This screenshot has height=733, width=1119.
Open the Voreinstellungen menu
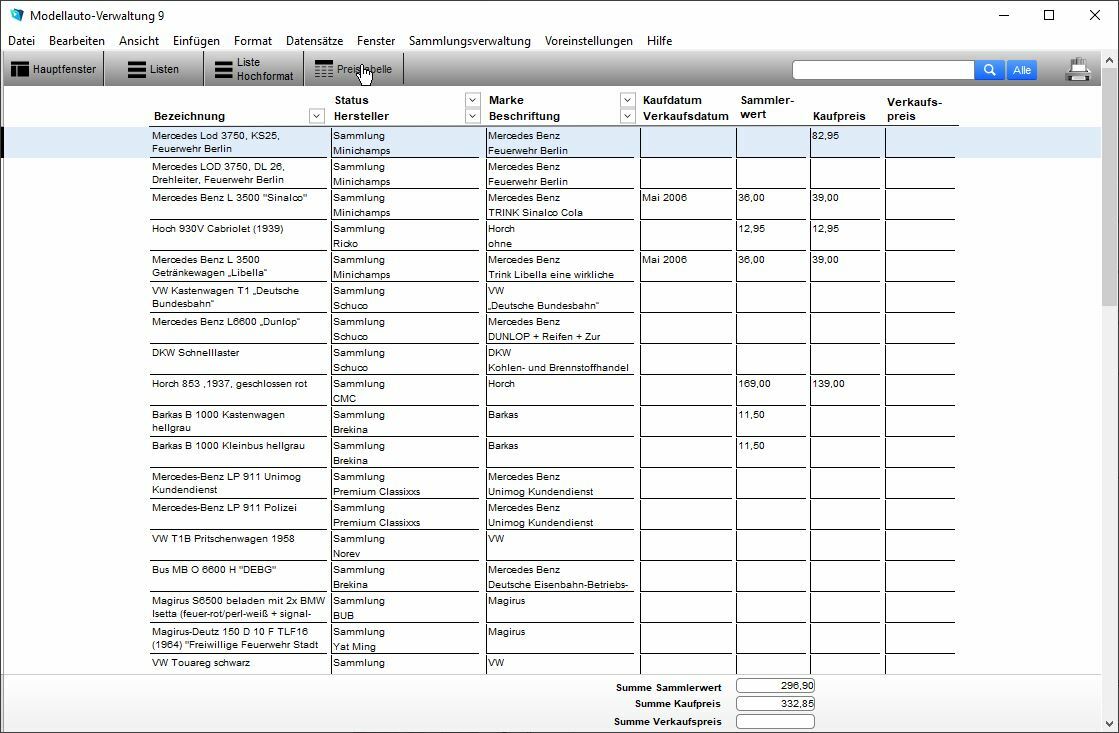[589, 41]
